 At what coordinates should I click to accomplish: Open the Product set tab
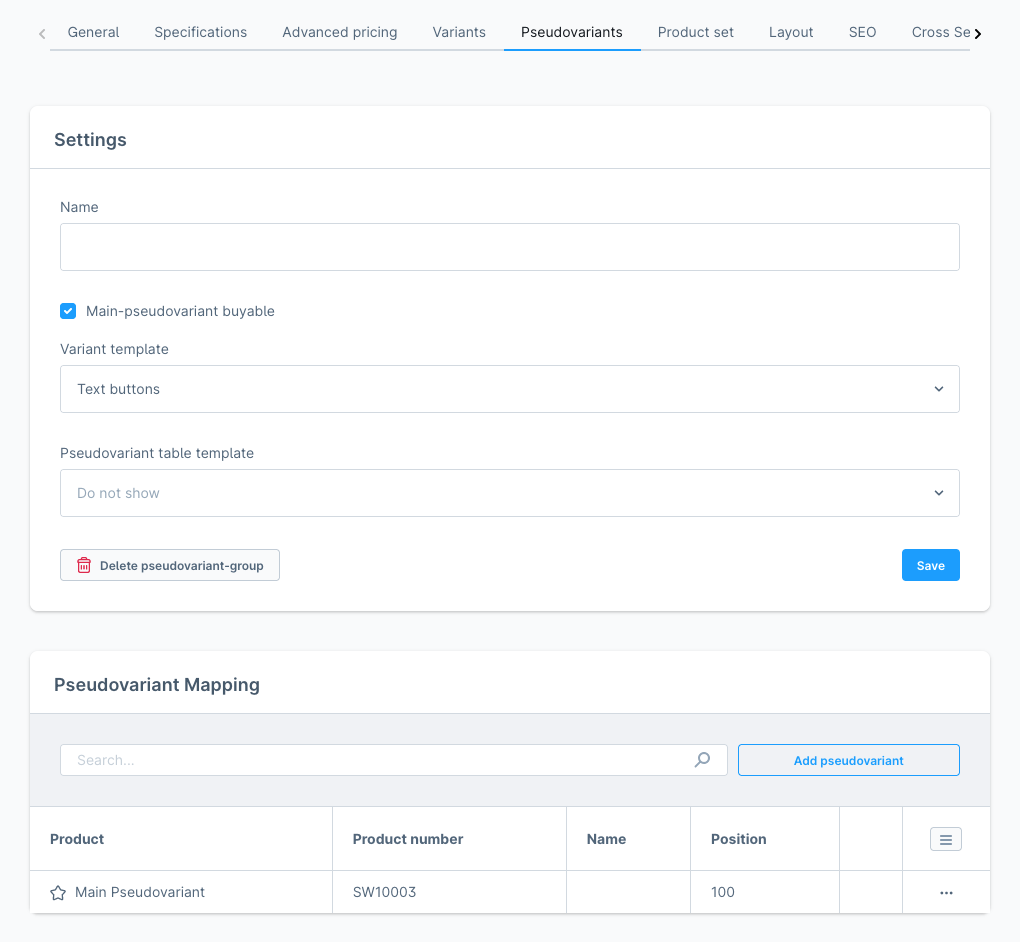[695, 33]
